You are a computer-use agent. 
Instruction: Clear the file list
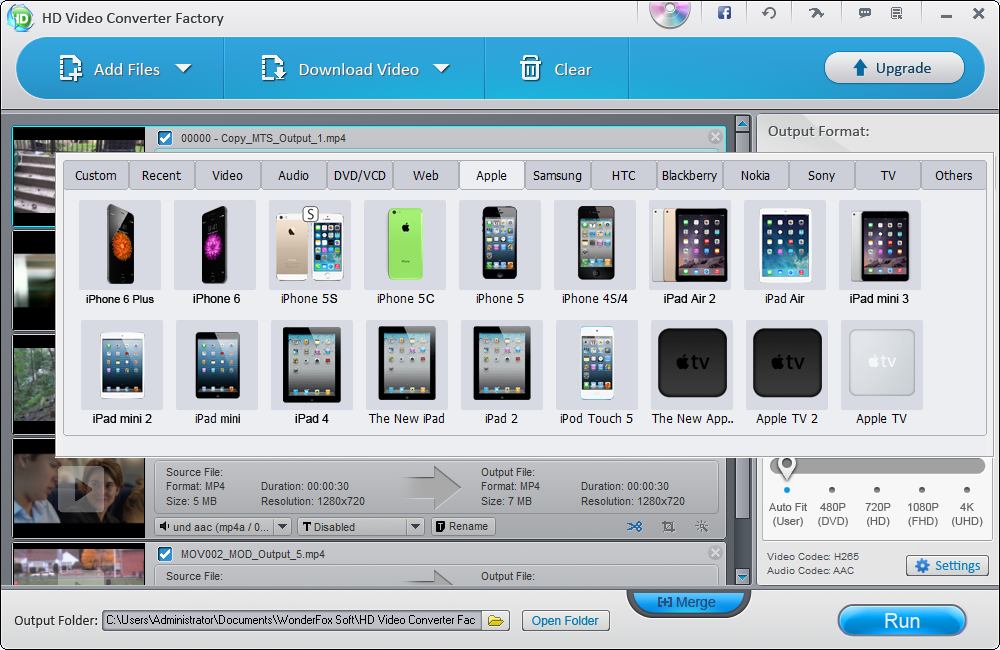tap(556, 69)
